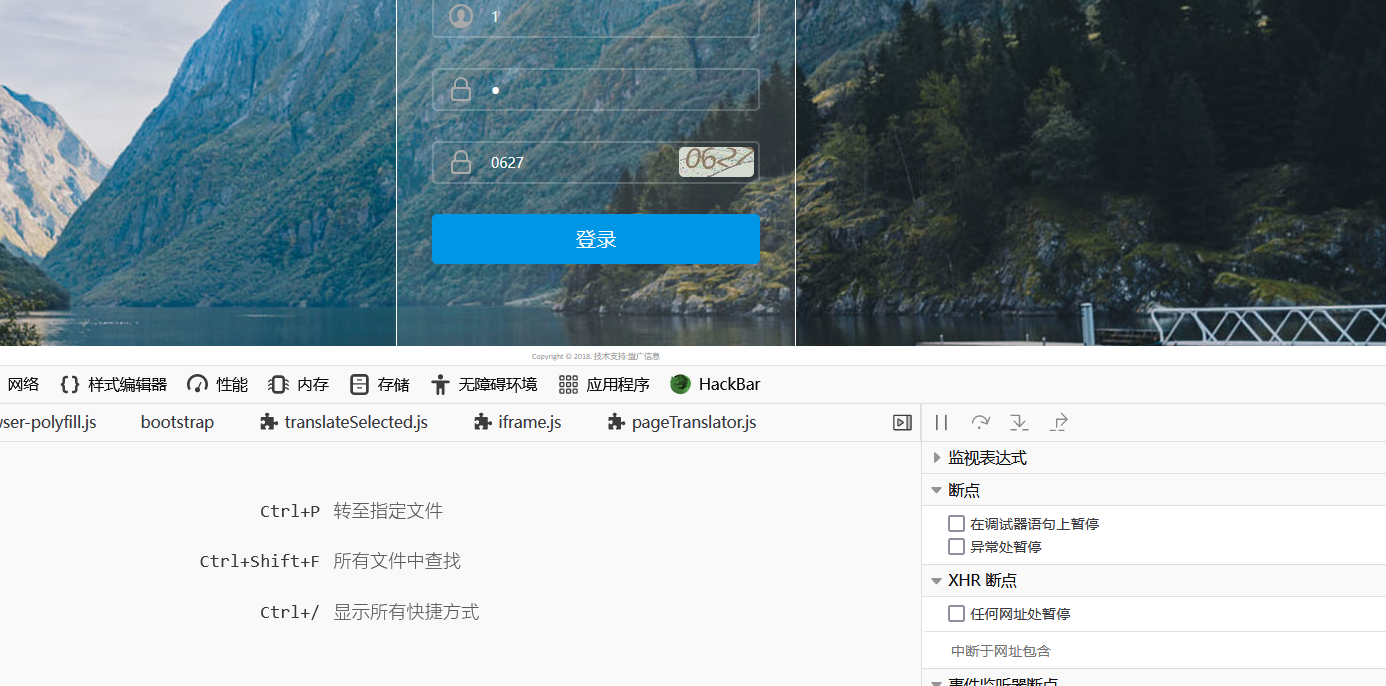
Task: Enable 在调试器语句上暂停 checkbox
Action: (956, 523)
